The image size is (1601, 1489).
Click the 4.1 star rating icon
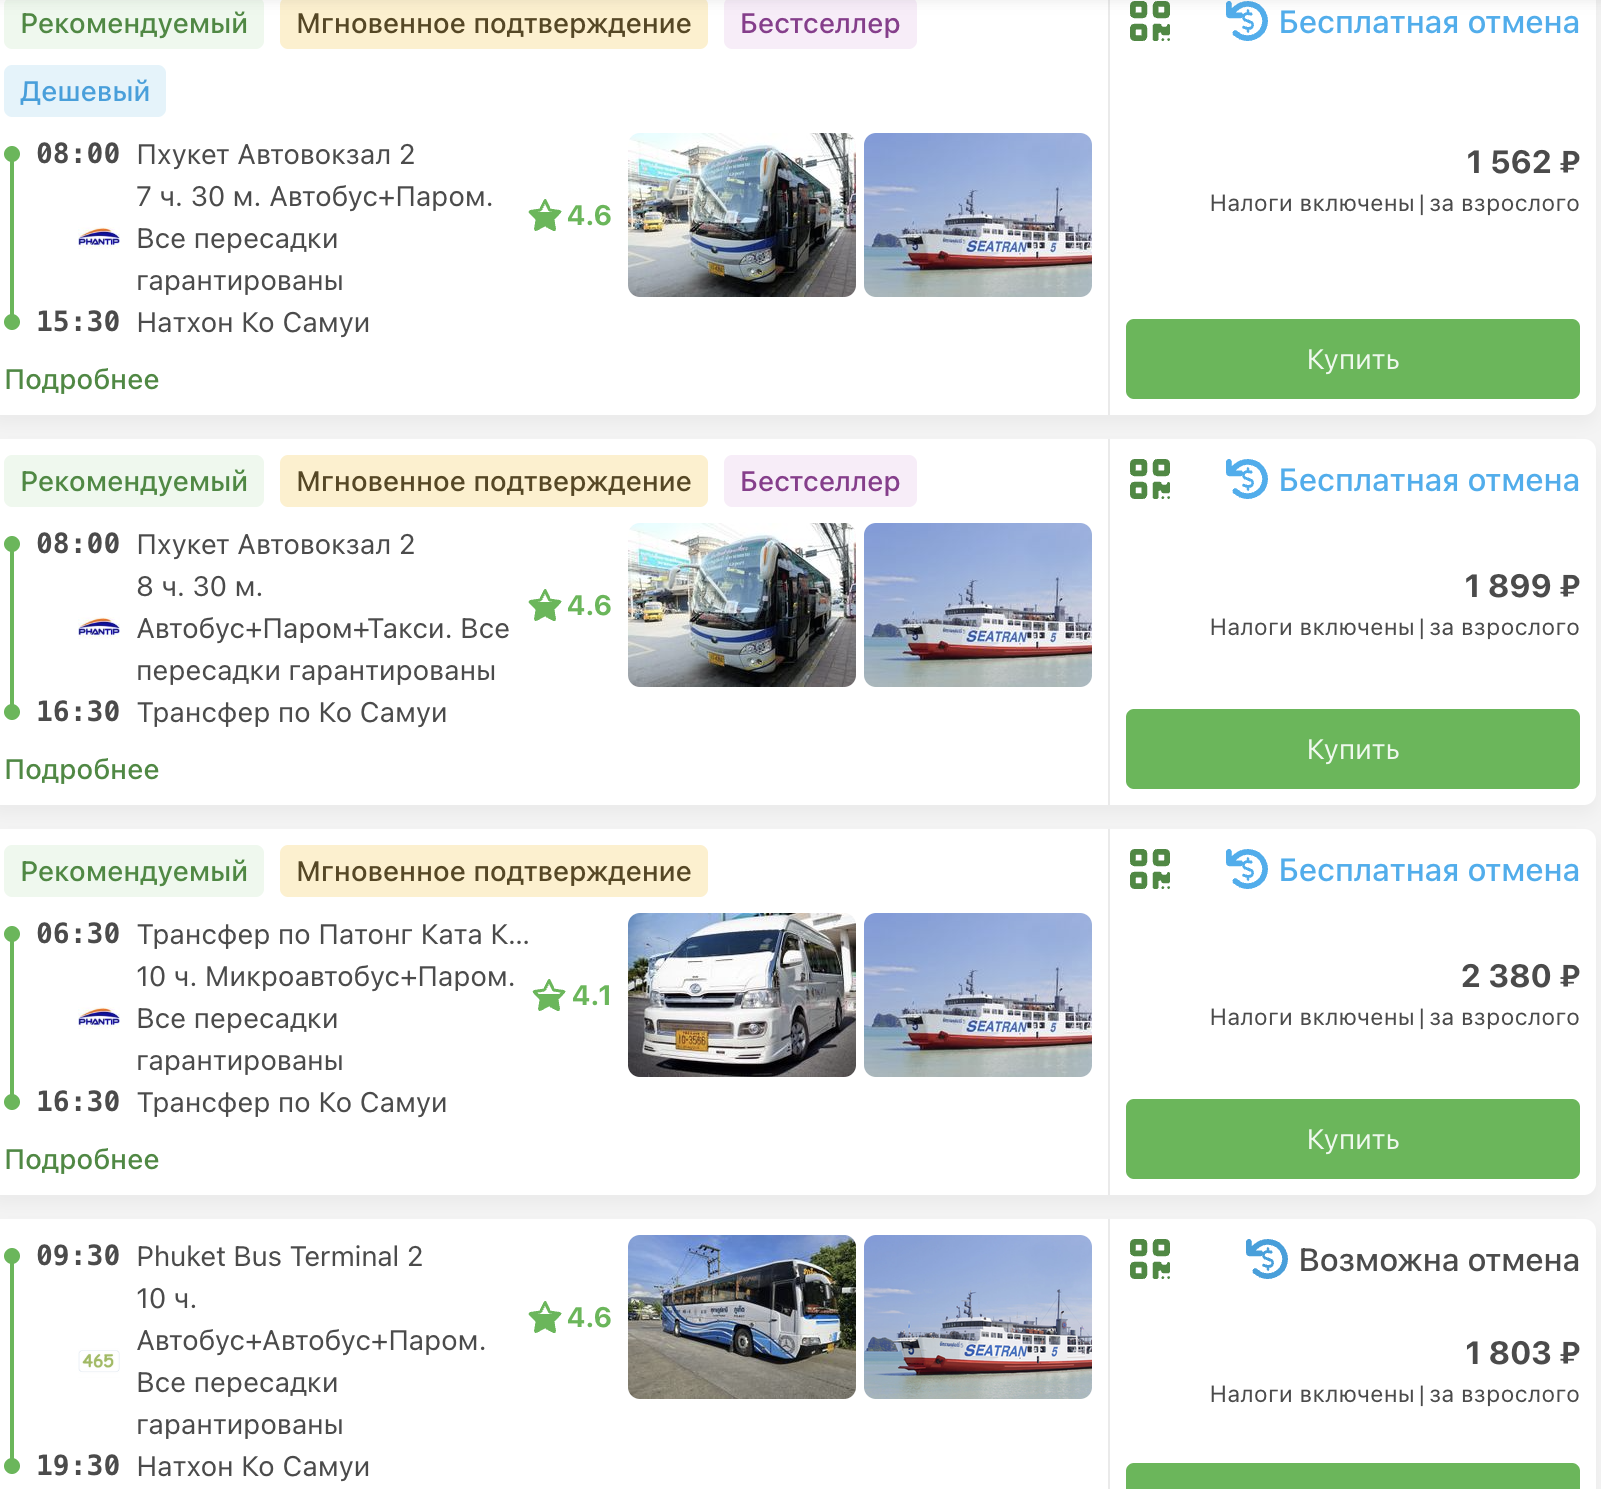pyautogui.click(x=549, y=996)
